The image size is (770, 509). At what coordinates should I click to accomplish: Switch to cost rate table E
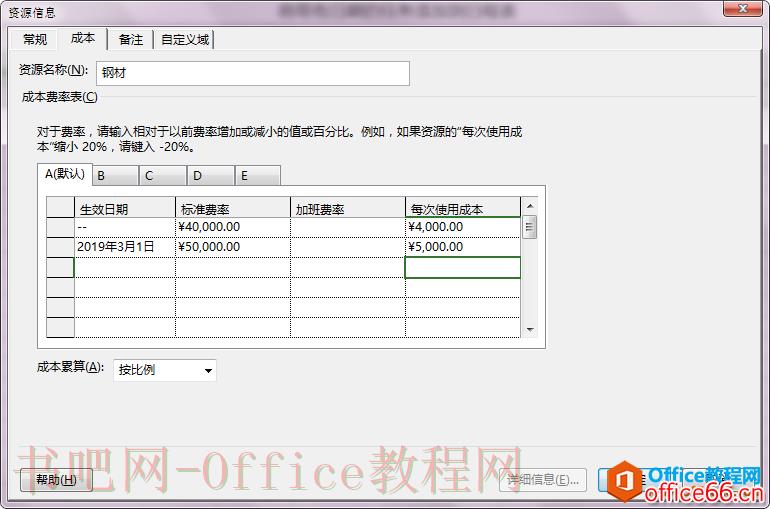pos(258,176)
